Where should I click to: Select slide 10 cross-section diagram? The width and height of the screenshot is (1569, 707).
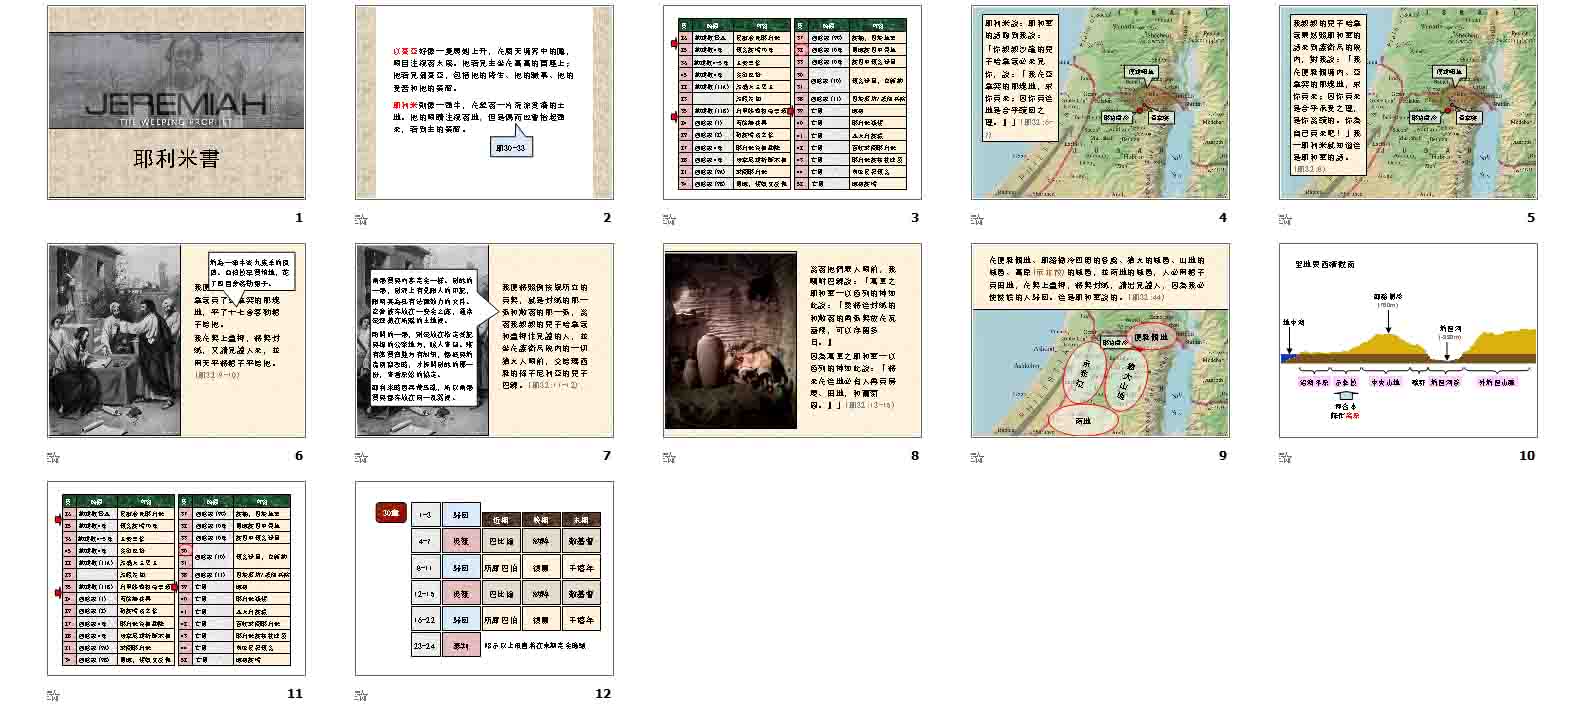click(x=1408, y=340)
